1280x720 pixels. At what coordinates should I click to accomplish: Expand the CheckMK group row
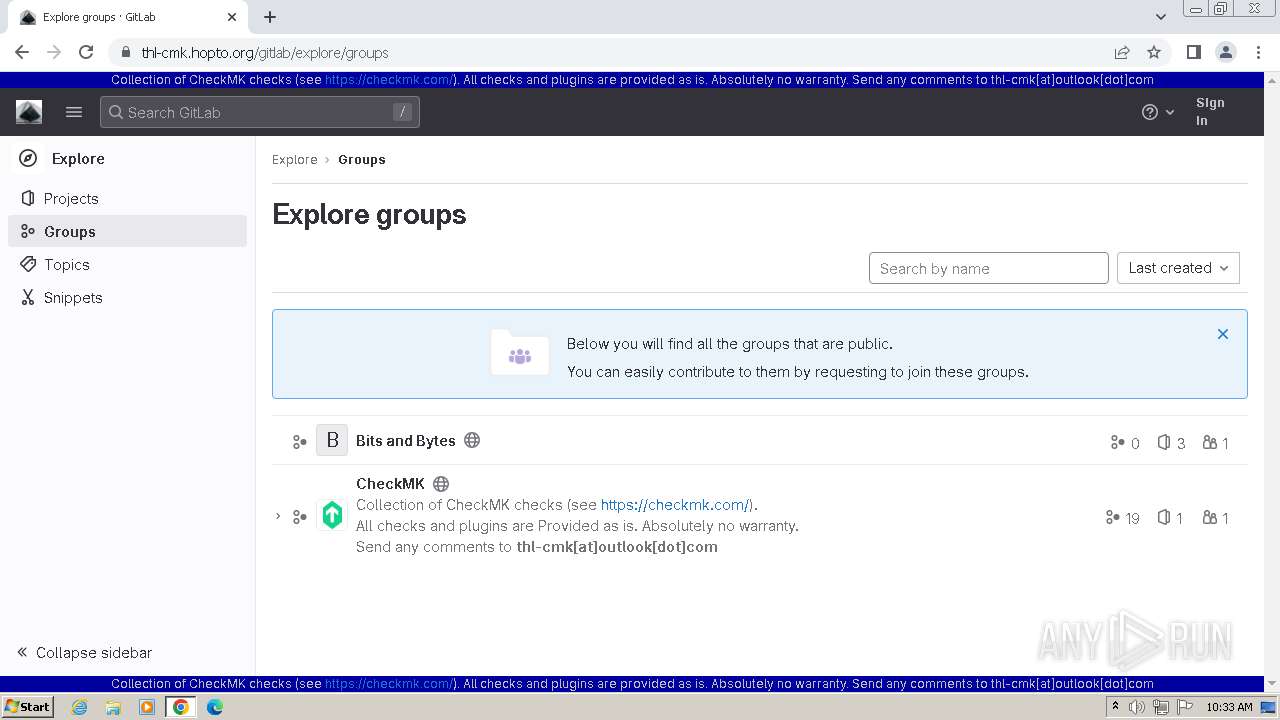tap(278, 516)
